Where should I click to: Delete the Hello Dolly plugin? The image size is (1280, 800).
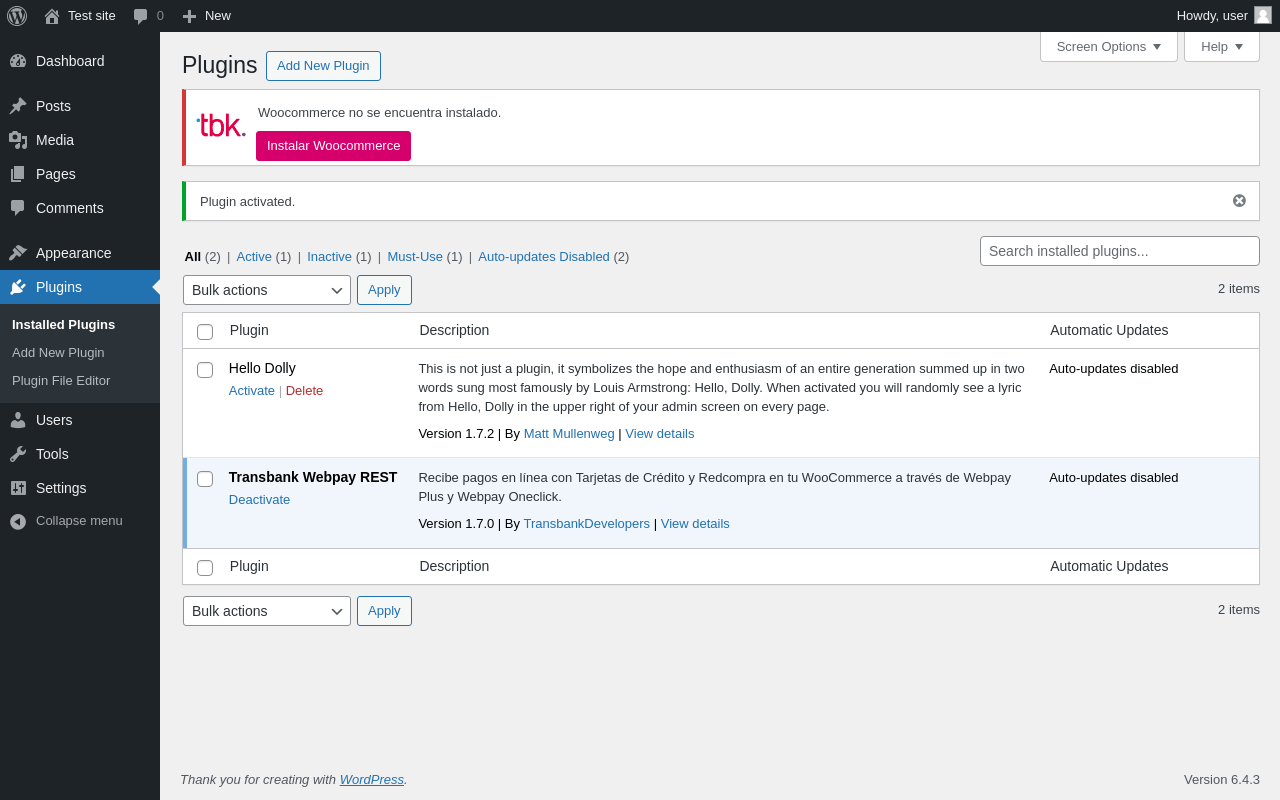304,391
